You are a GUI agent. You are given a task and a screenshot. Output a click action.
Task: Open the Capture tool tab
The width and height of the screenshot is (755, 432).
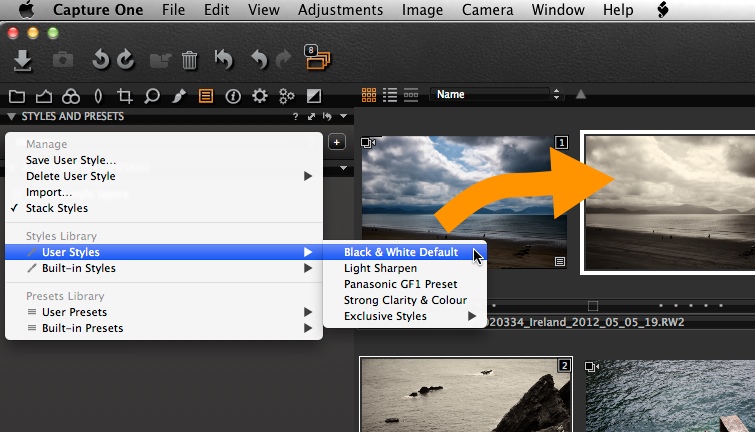44,96
